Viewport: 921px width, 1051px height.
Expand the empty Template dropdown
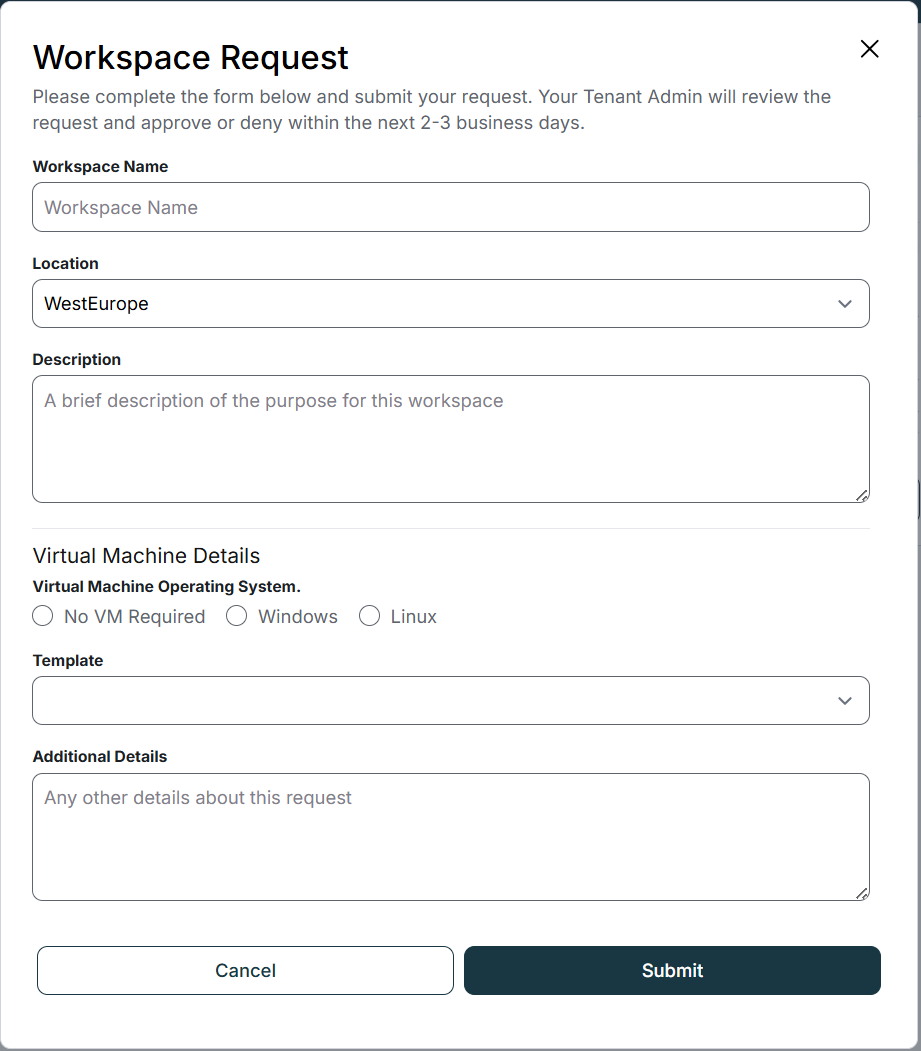point(450,701)
